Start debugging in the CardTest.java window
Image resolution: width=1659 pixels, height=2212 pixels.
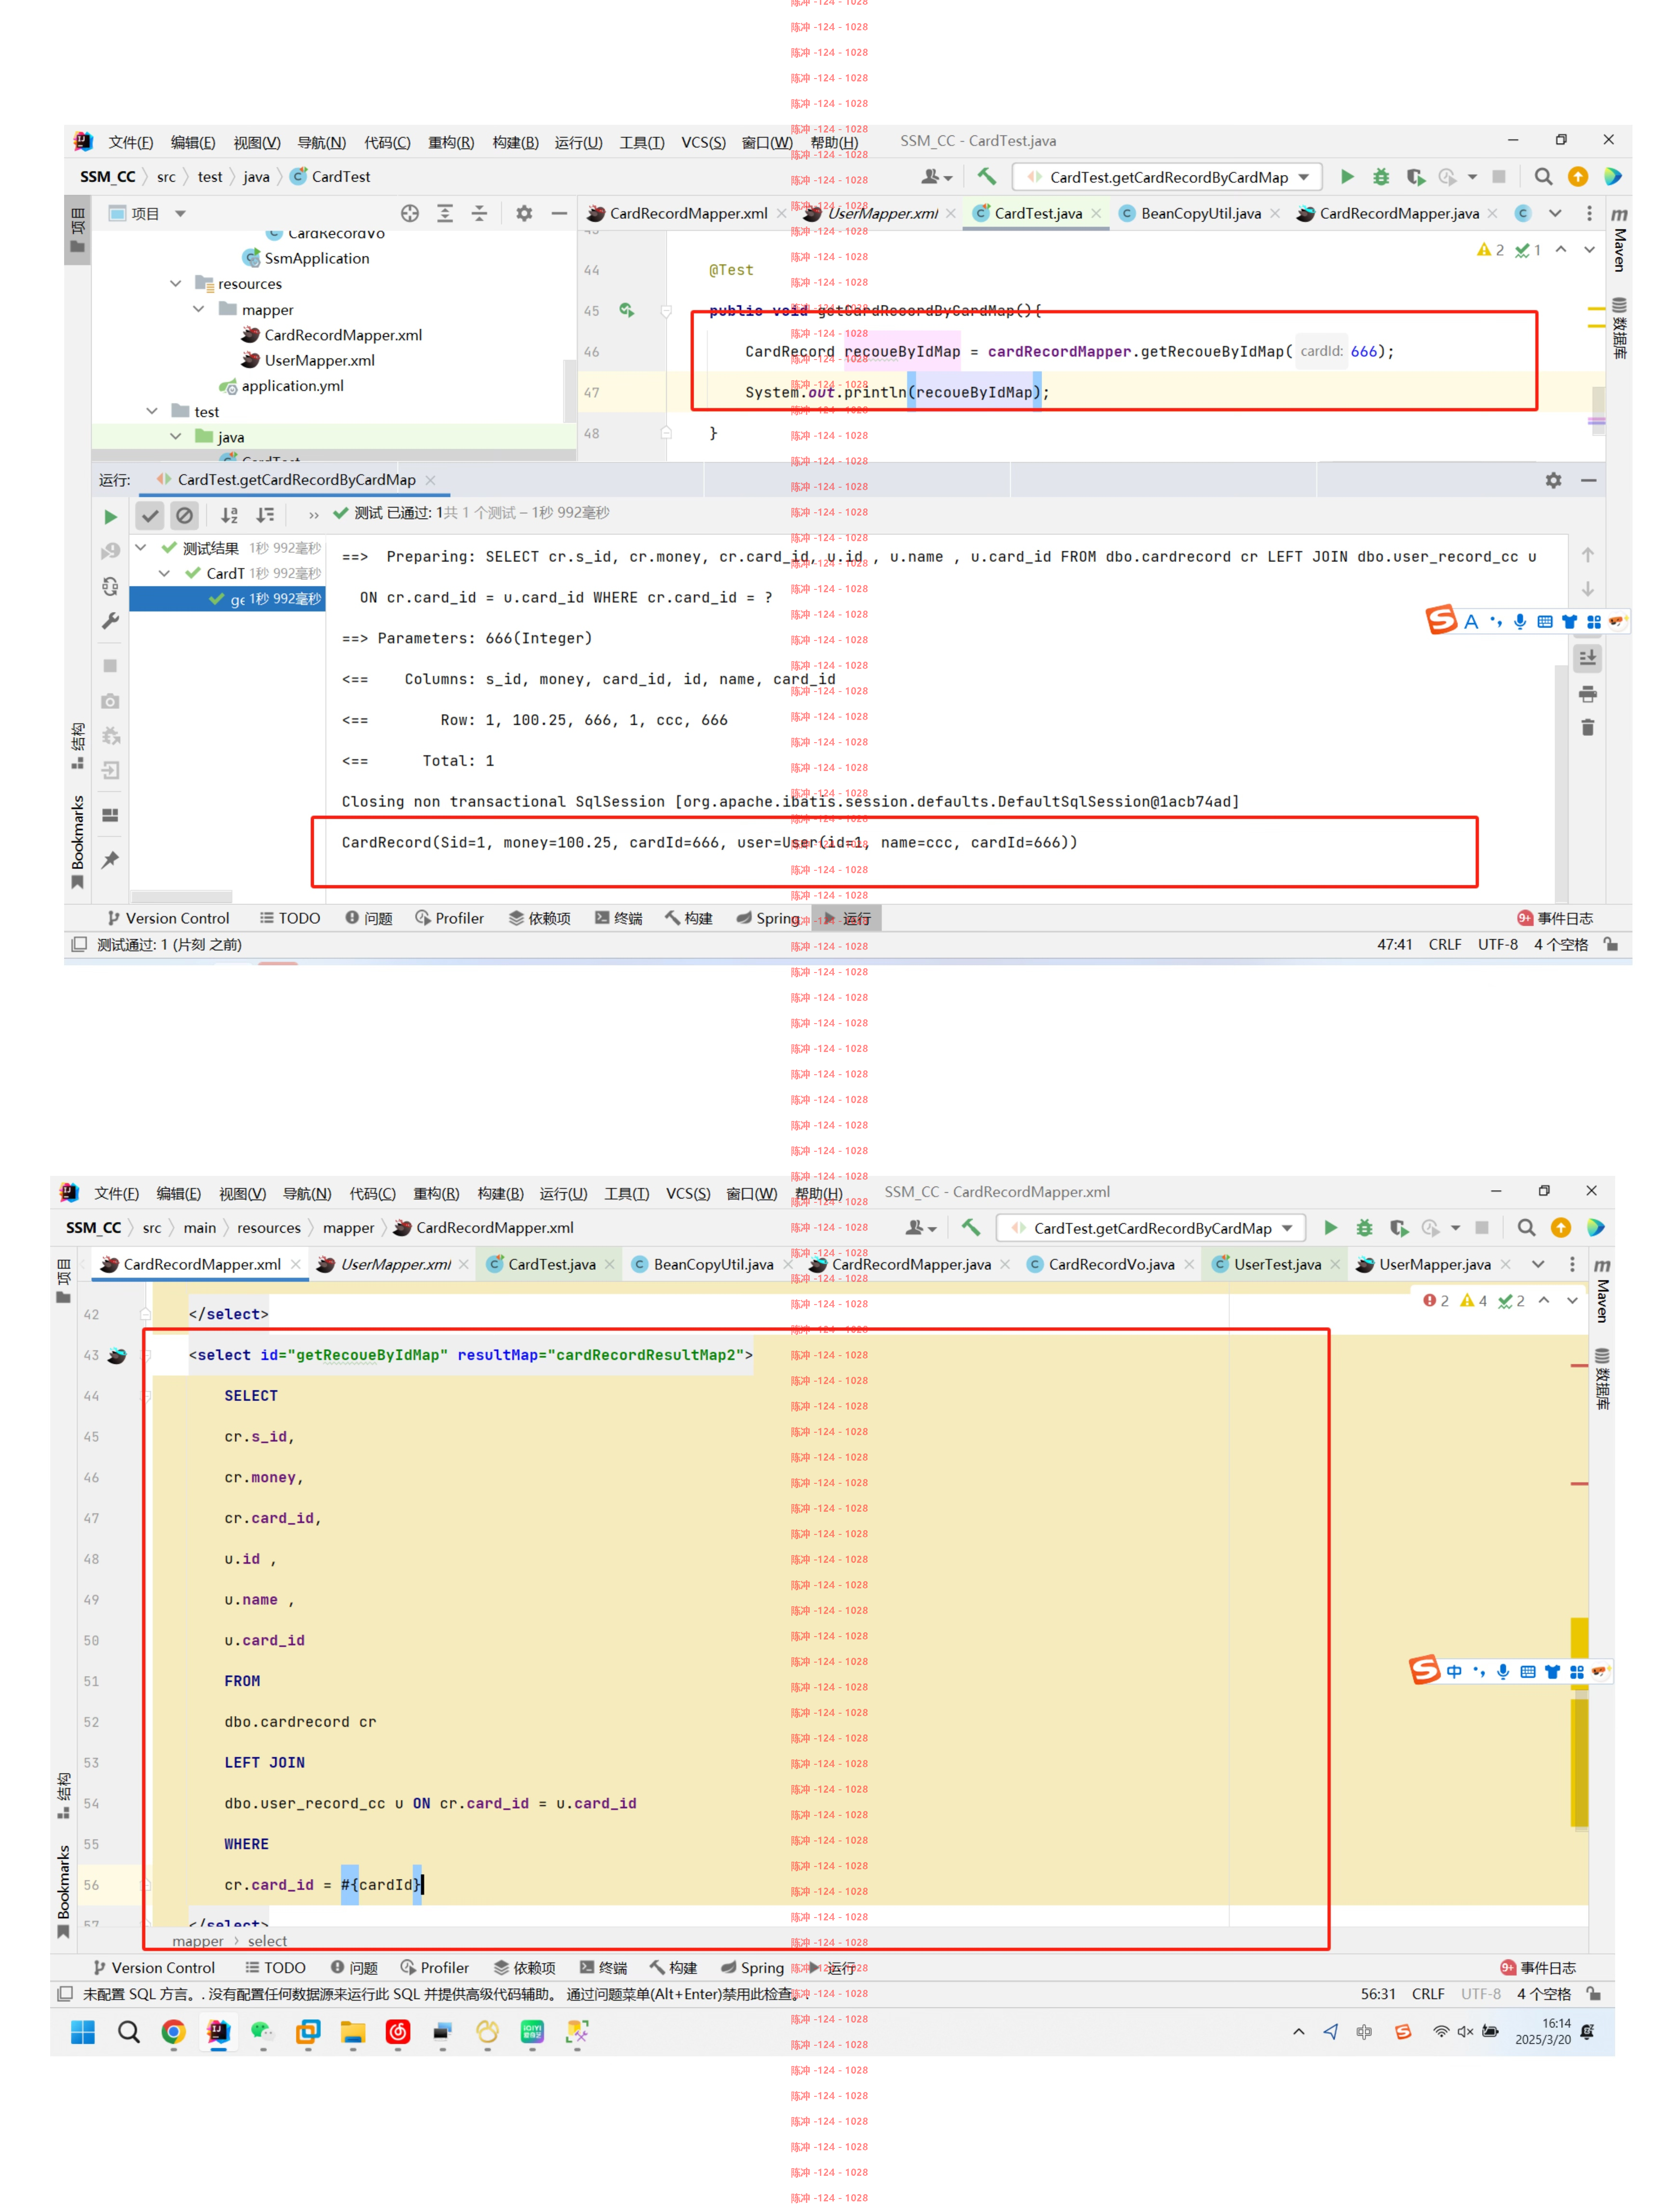point(1381,177)
